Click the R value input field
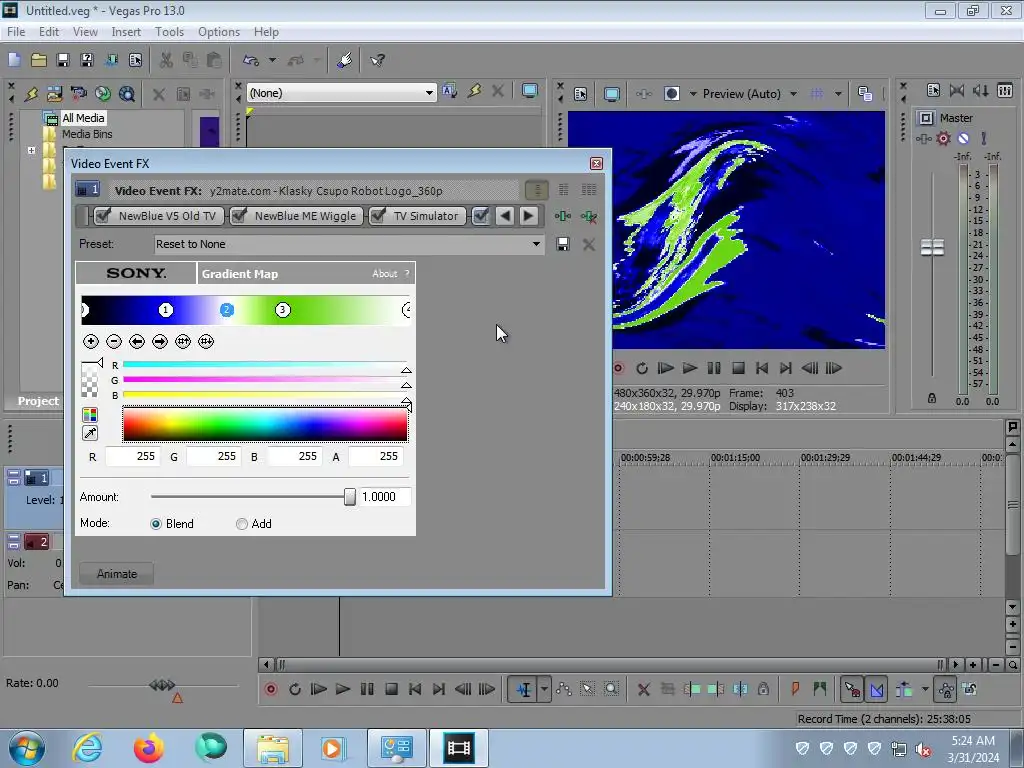 tap(131, 456)
